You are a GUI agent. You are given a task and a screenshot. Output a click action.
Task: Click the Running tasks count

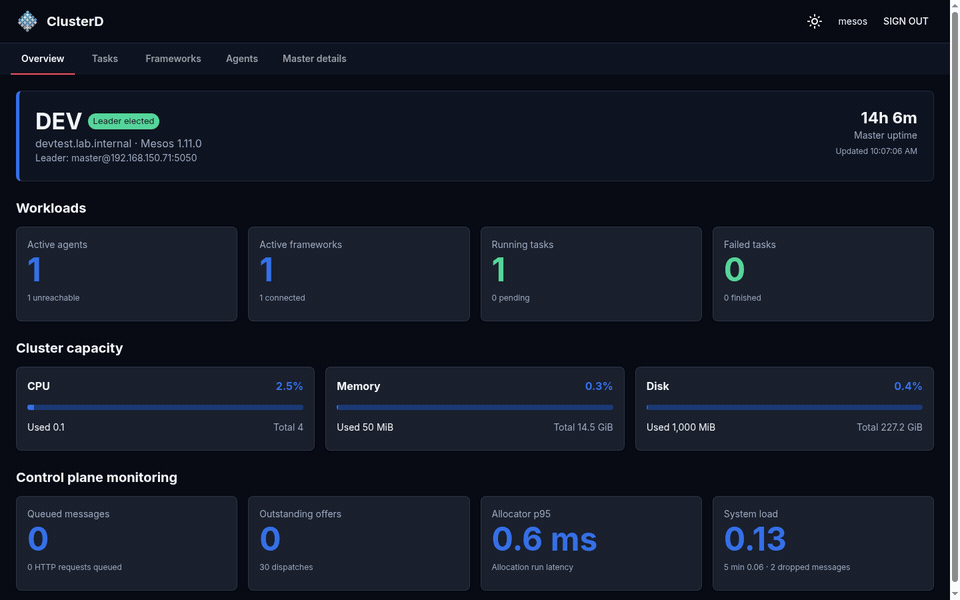click(499, 269)
